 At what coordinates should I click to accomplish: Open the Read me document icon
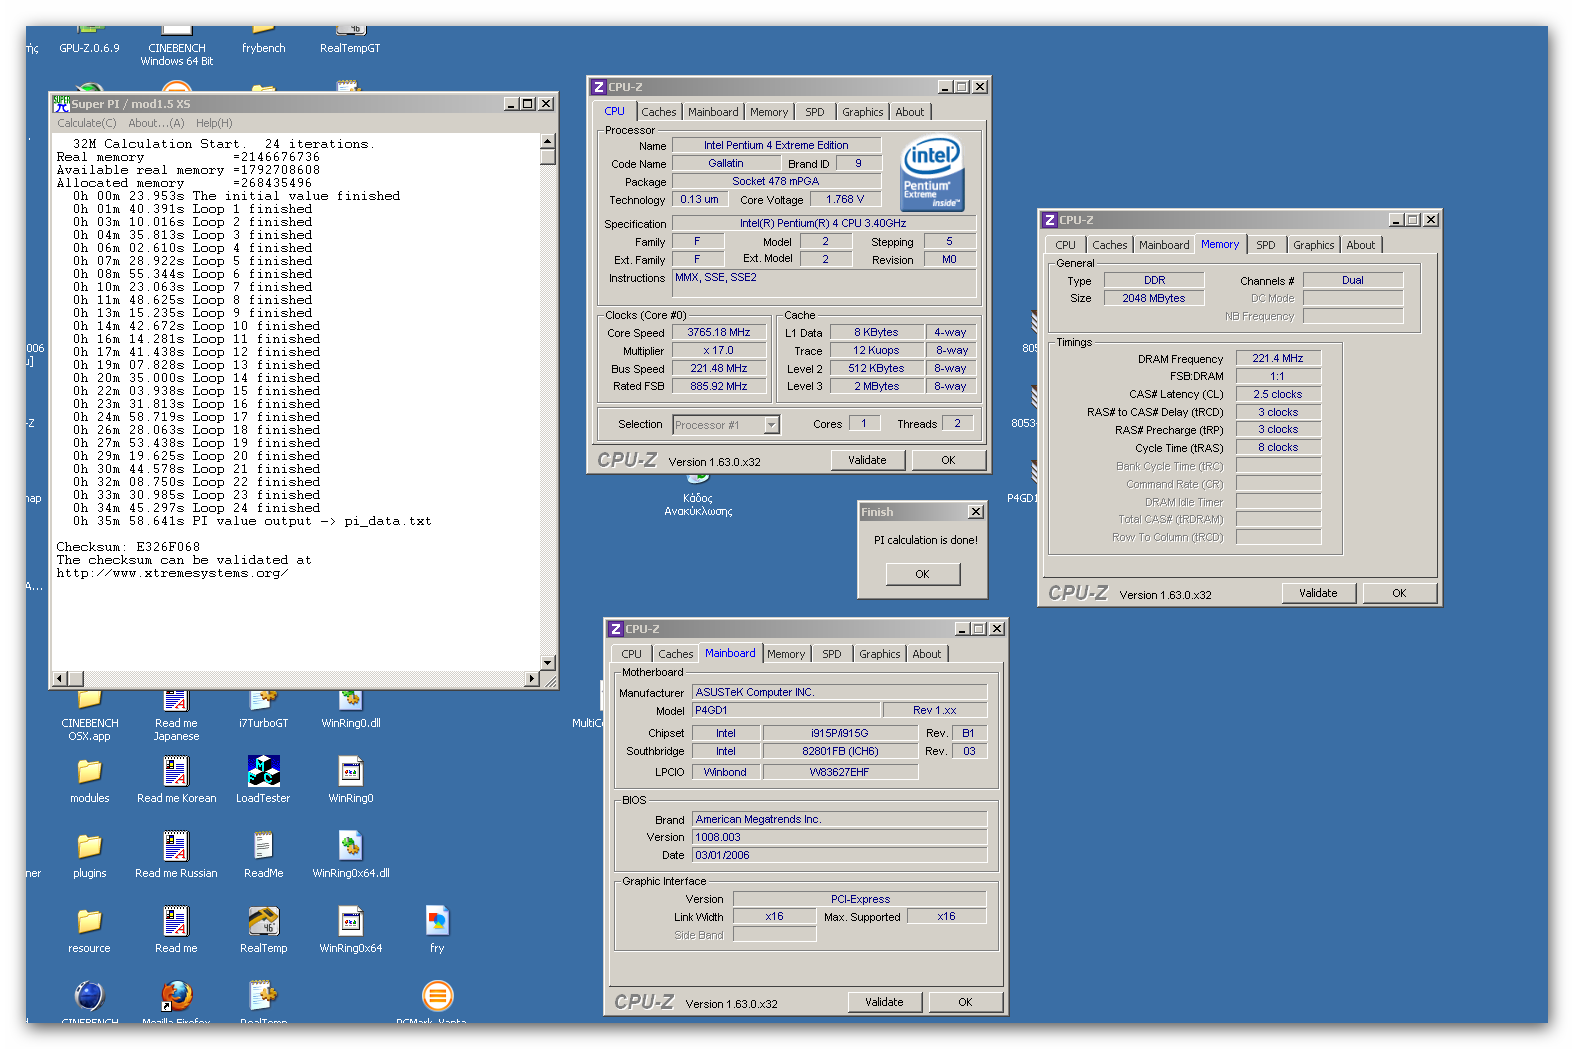(x=176, y=921)
